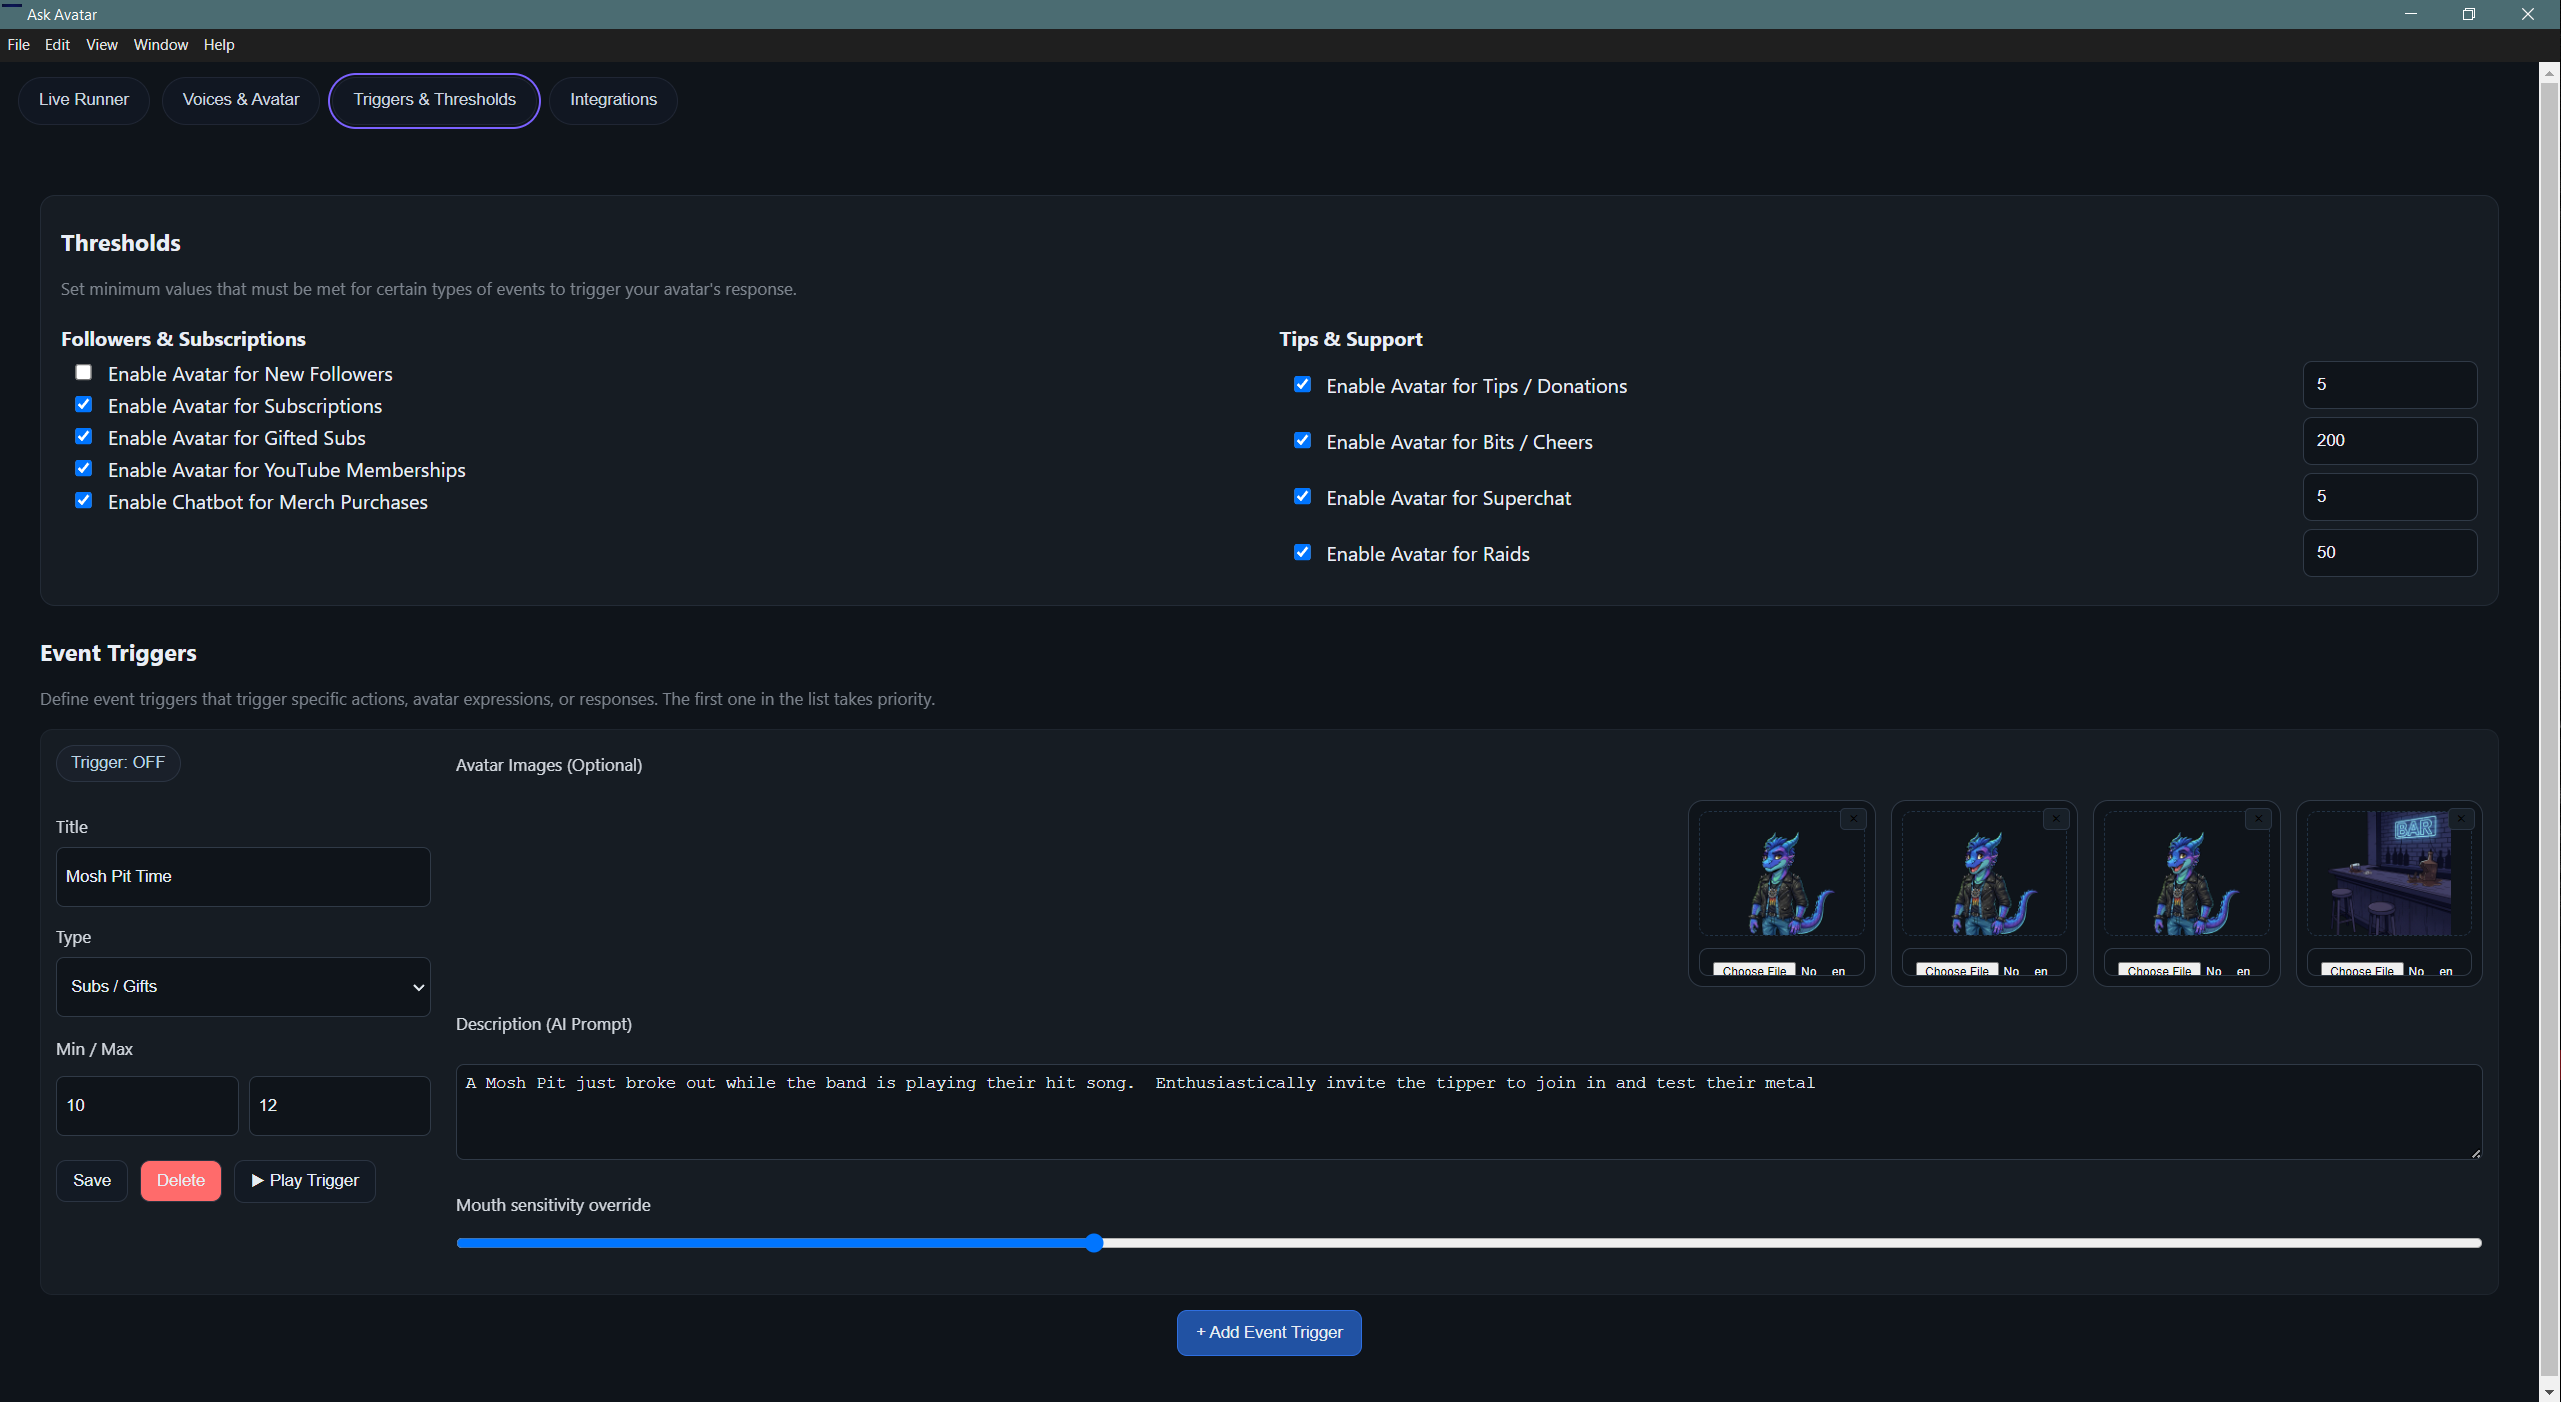Toggle the Trigger: OFF switch
This screenshot has width=2562, height=1402.
[117, 763]
